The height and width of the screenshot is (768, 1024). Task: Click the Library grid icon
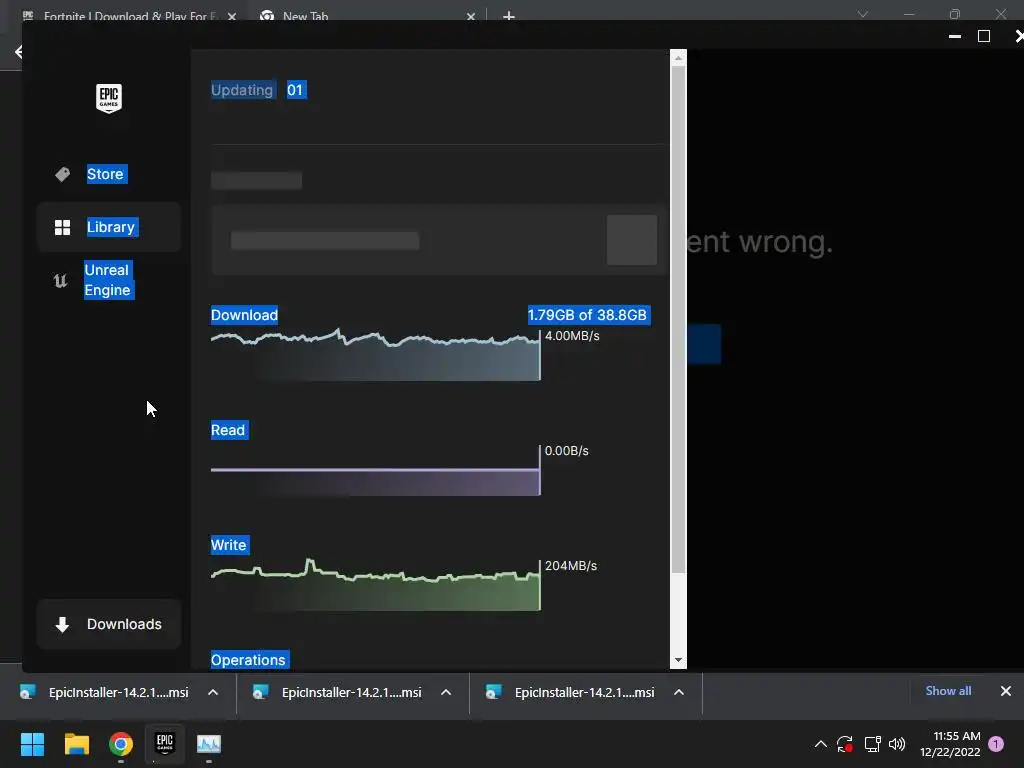(63, 227)
